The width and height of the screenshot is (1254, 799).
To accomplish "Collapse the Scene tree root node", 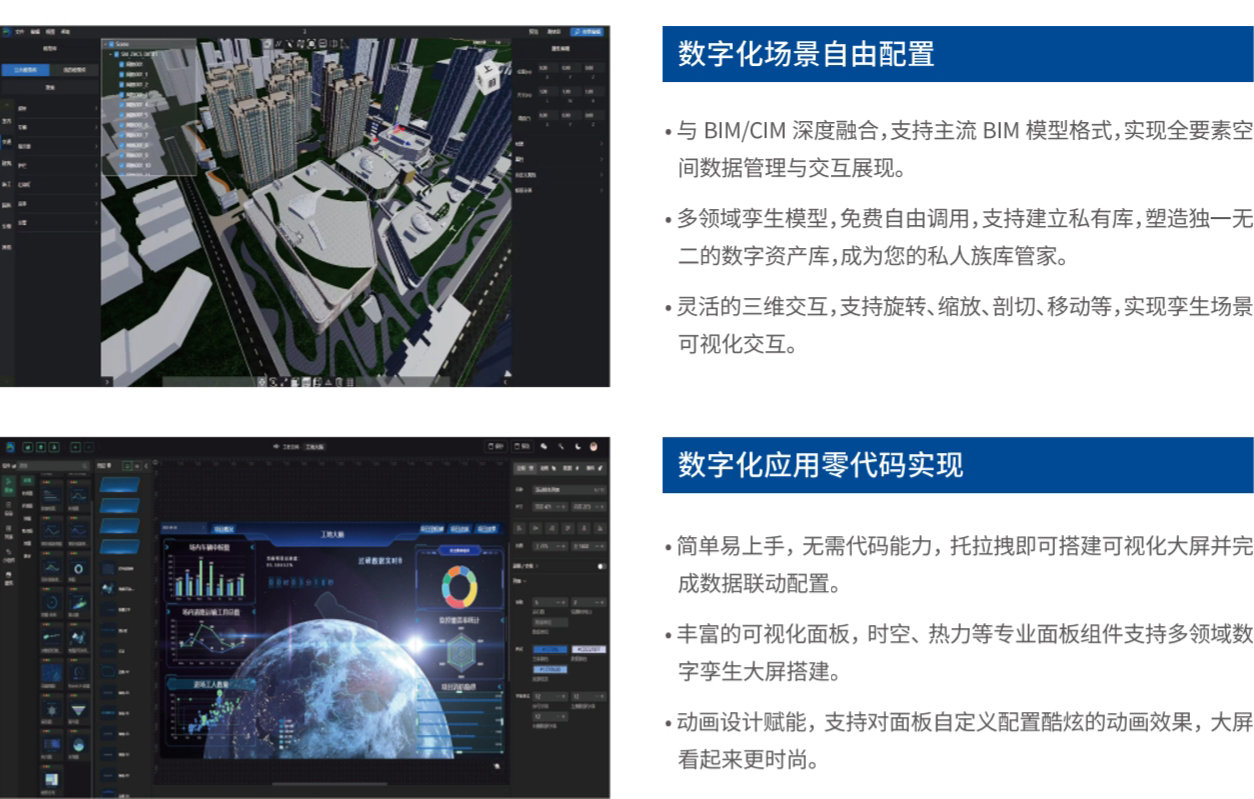I will tap(104, 44).
